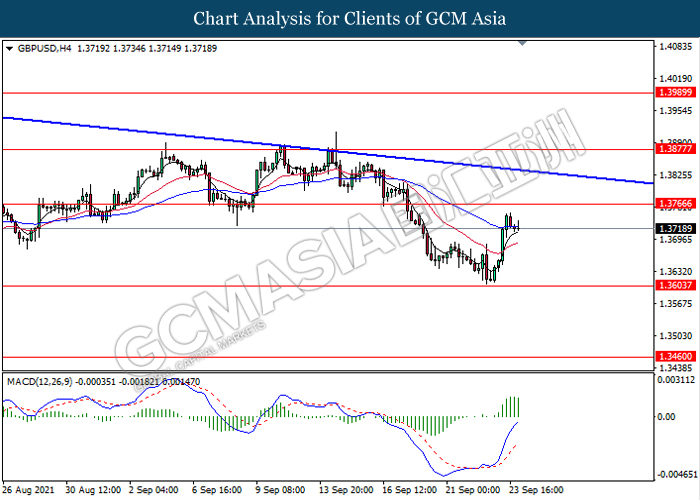The image size is (700, 500).
Task: Select the 1.39899 red price label
Action: 675,92
